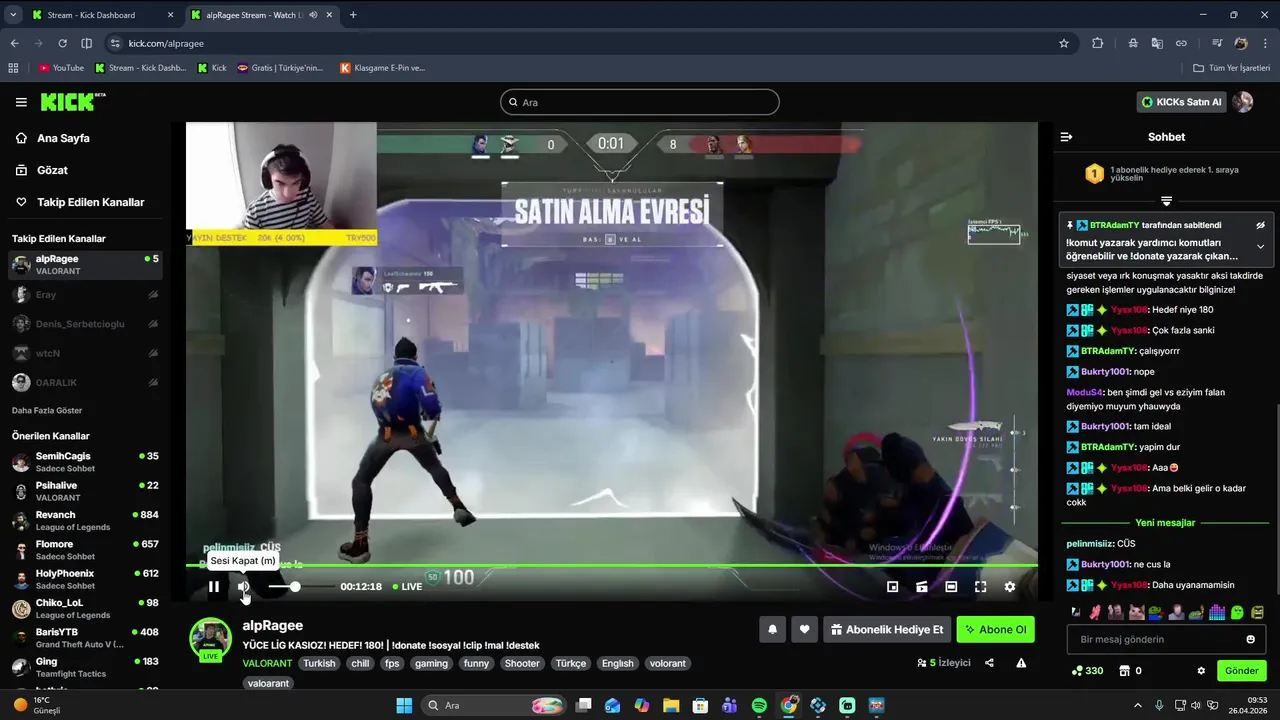This screenshot has height=720, width=1280.
Task: Click the clip creation icon in player
Action: click(x=922, y=587)
